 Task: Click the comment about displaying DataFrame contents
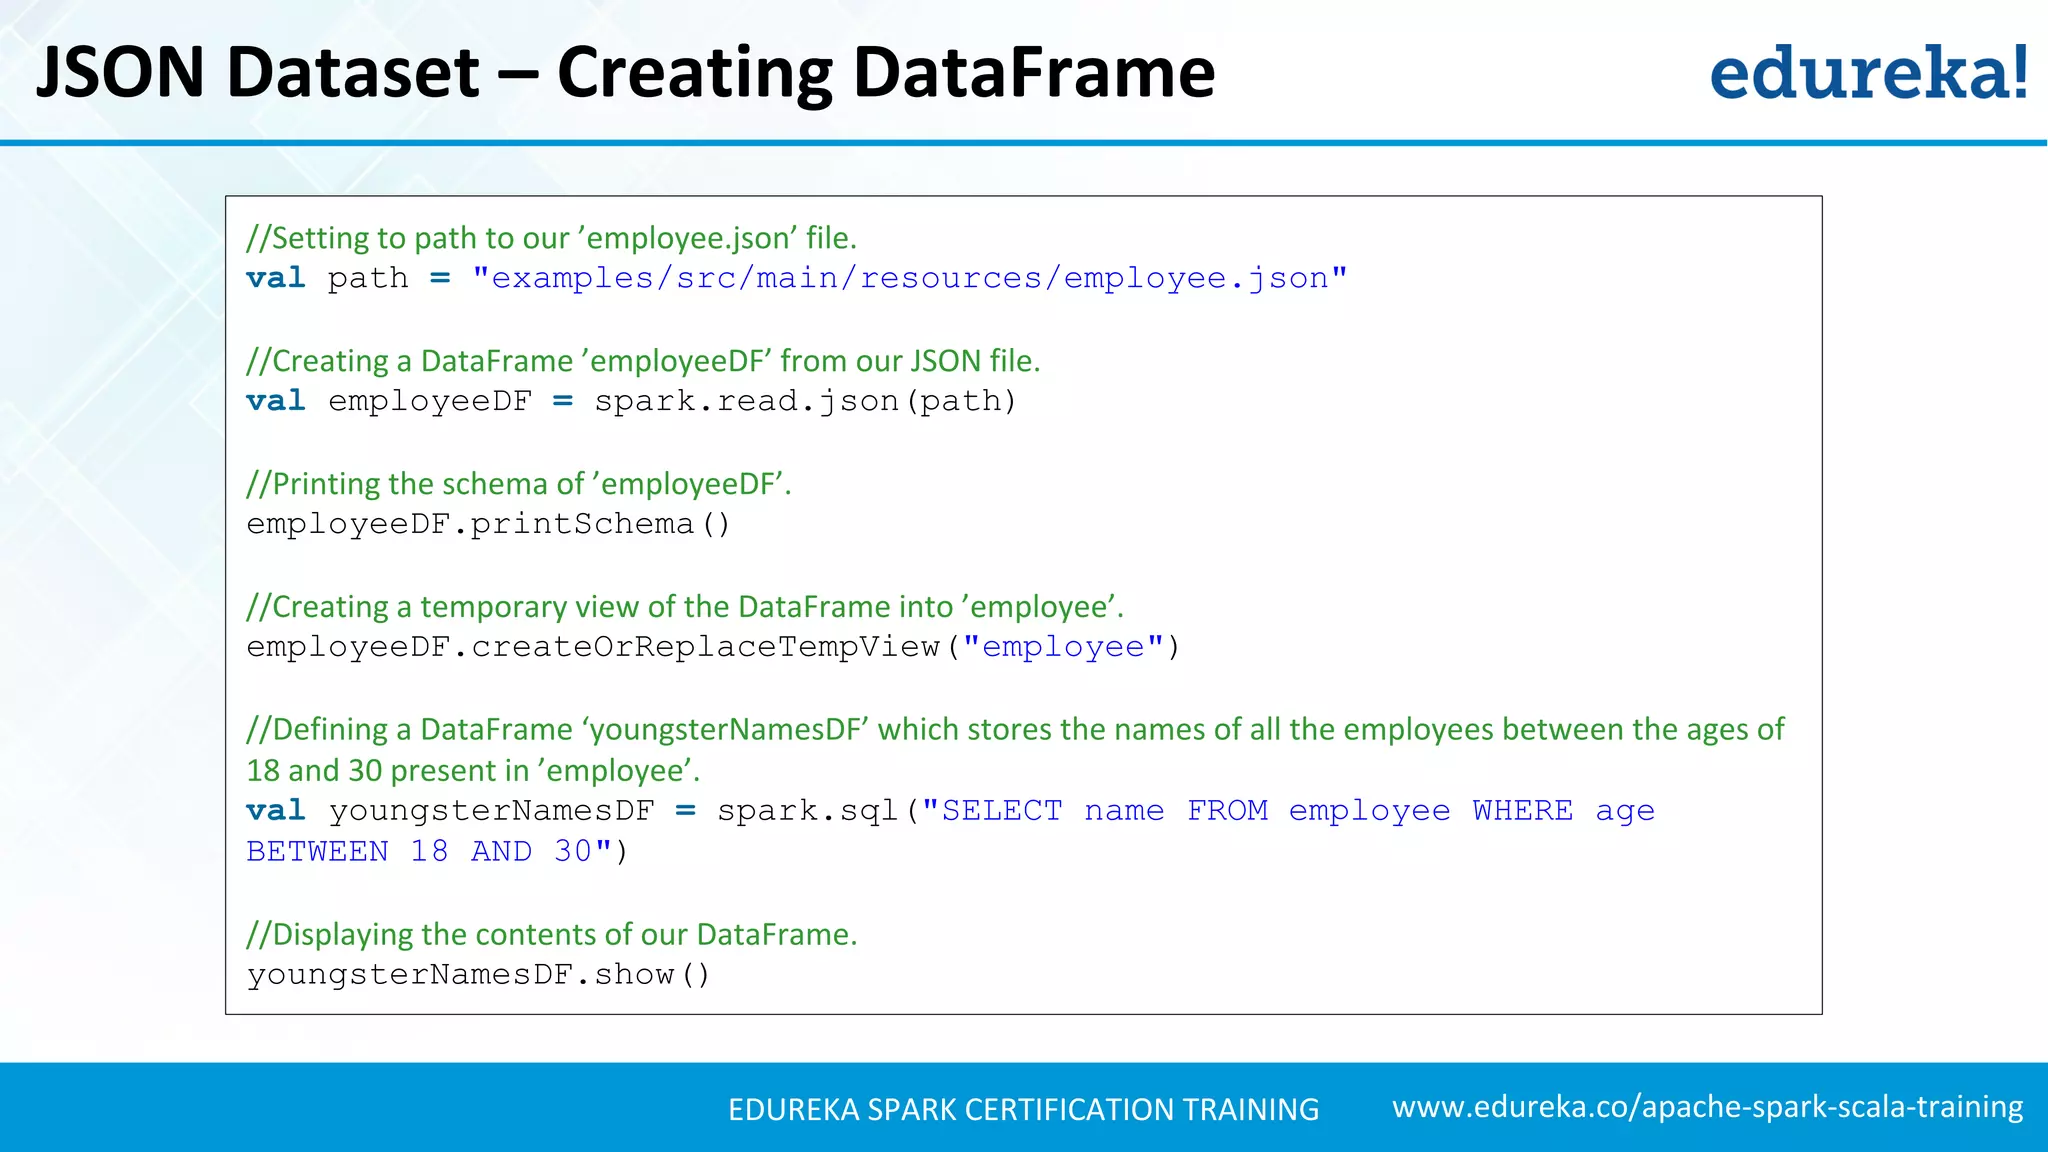[552, 935]
